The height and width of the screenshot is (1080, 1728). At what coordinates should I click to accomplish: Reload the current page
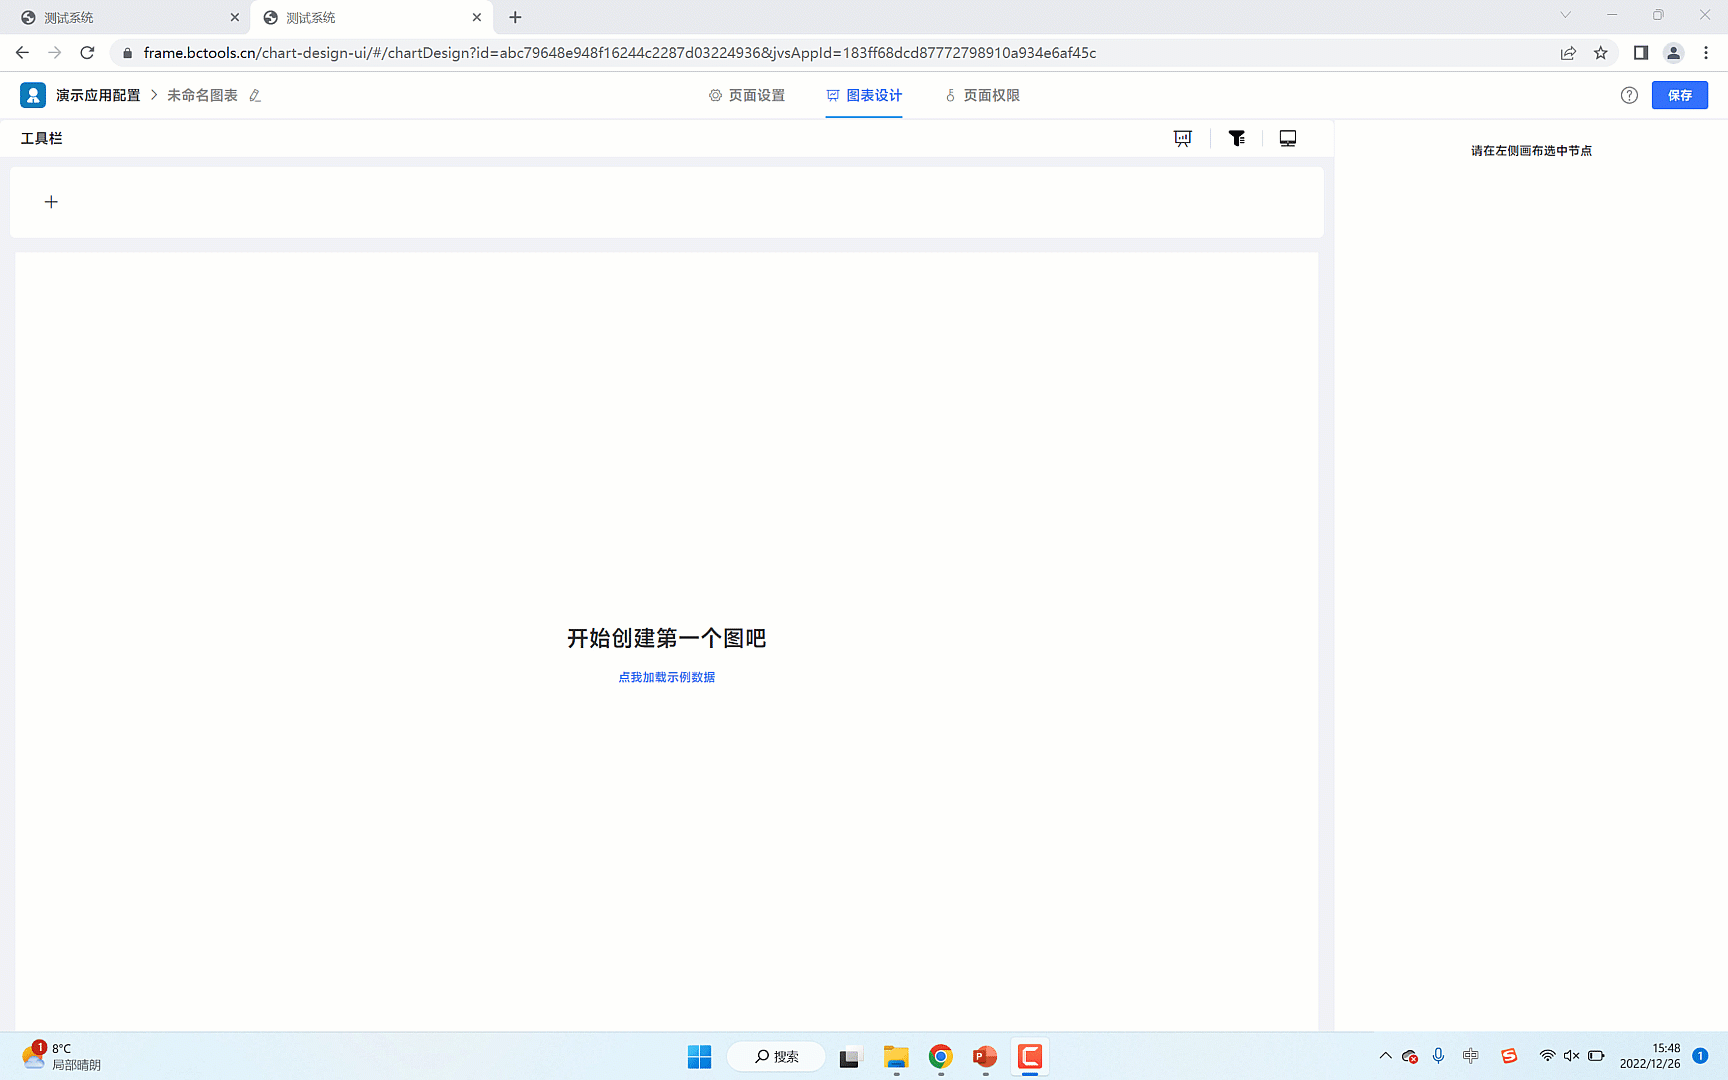87,53
